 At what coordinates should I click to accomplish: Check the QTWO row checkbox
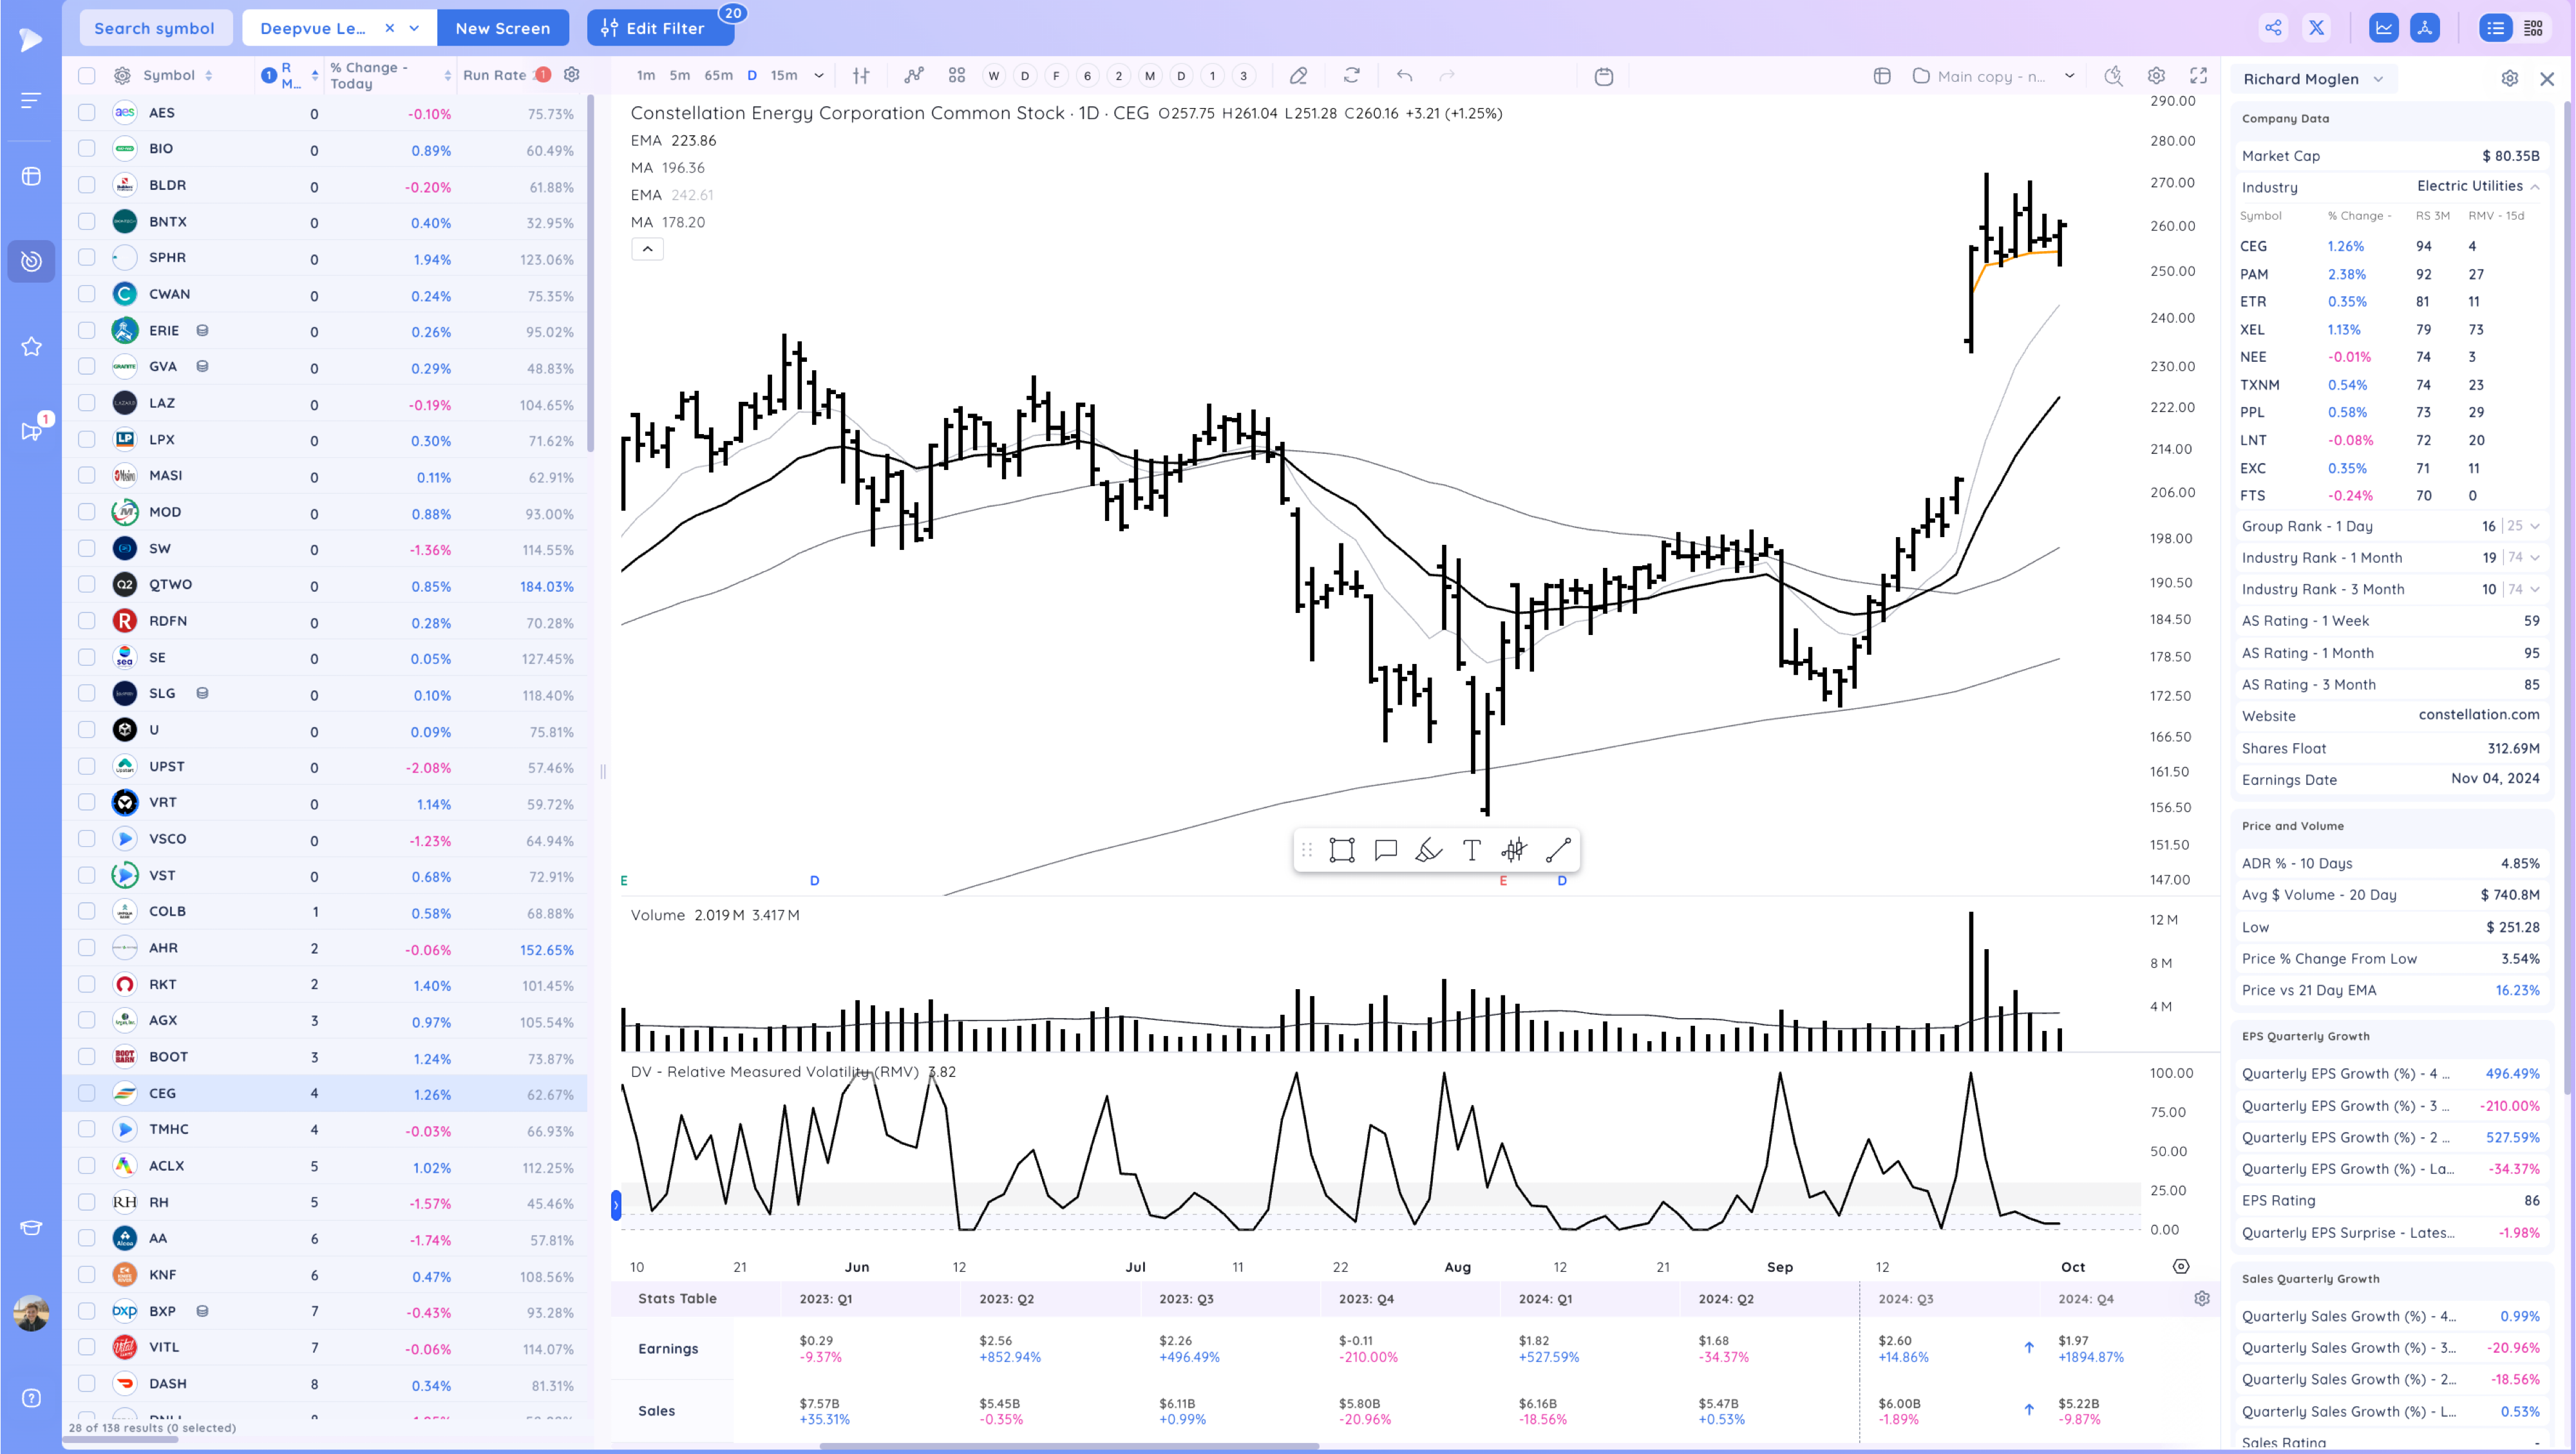pyautogui.click(x=87, y=584)
